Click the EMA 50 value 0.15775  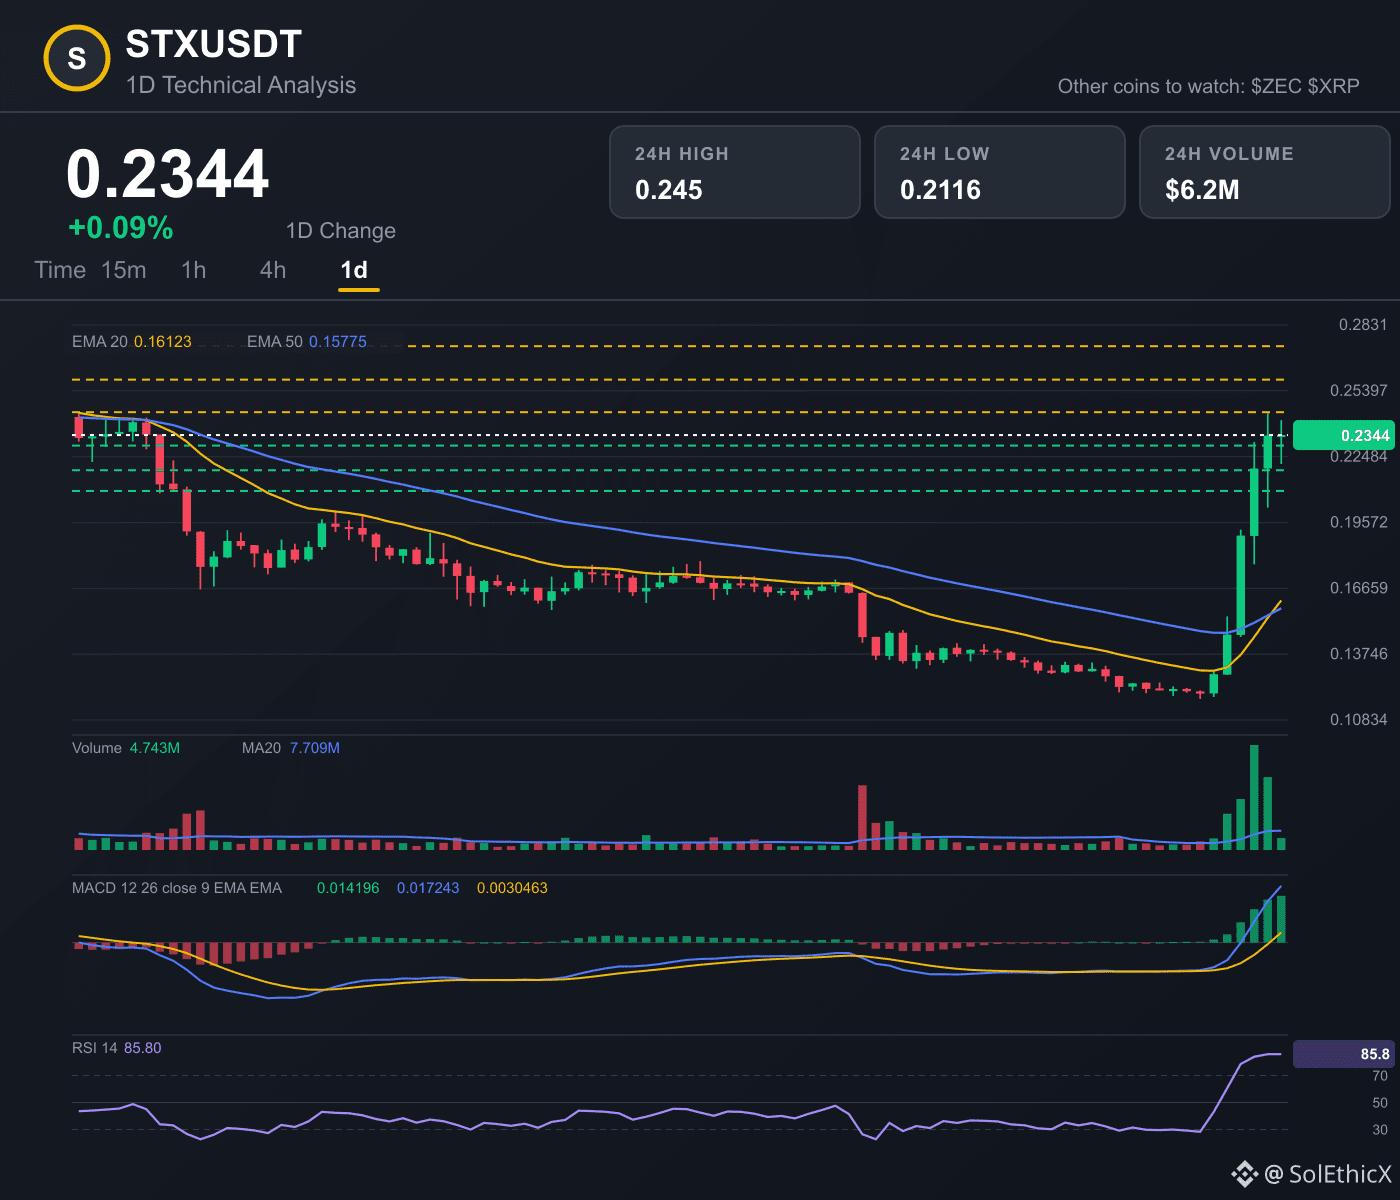pyautogui.click(x=338, y=342)
